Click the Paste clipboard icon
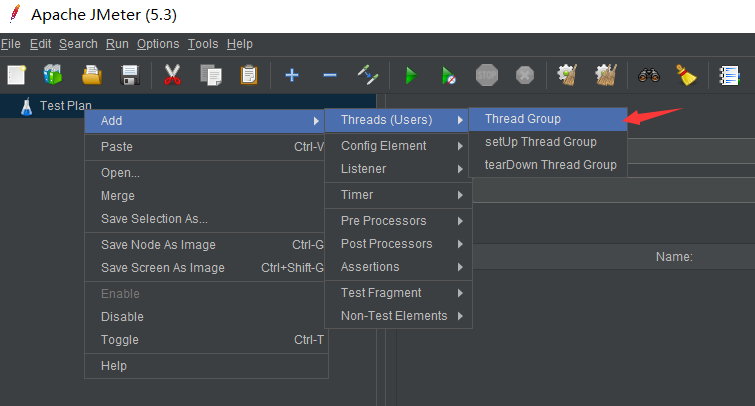This screenshot has width=755, height=406. pyautogui.click(x=249, y=75)
